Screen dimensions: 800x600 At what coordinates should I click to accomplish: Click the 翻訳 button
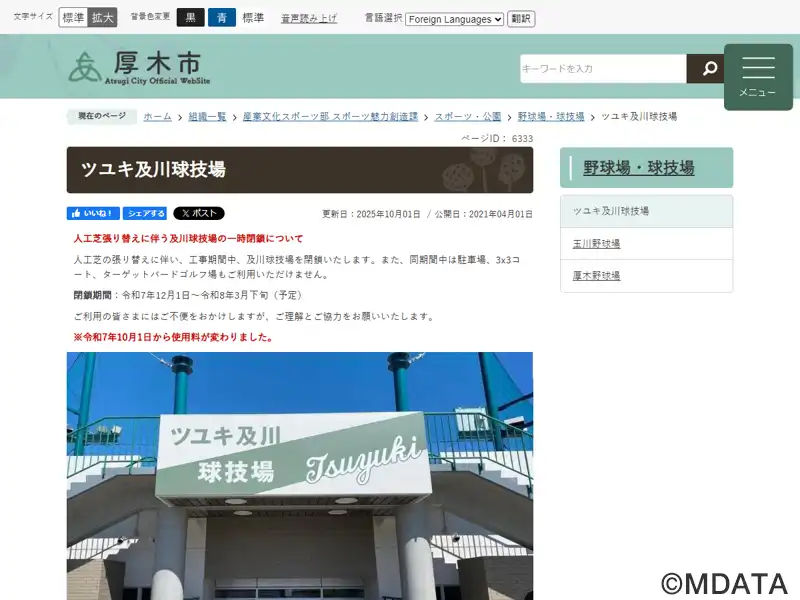(521, 19)
